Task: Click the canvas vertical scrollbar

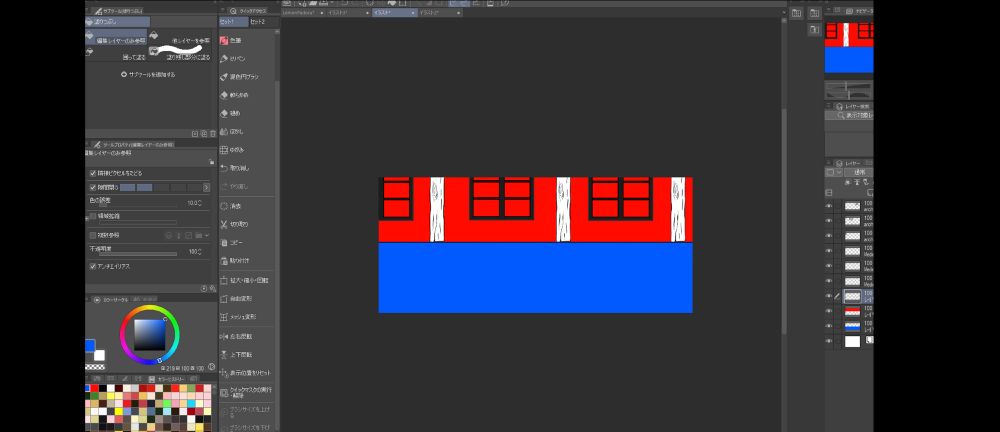Action: 784,220
